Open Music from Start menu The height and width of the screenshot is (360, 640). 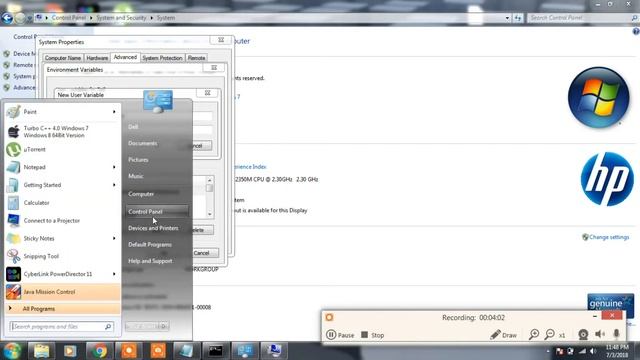point(136,176)
